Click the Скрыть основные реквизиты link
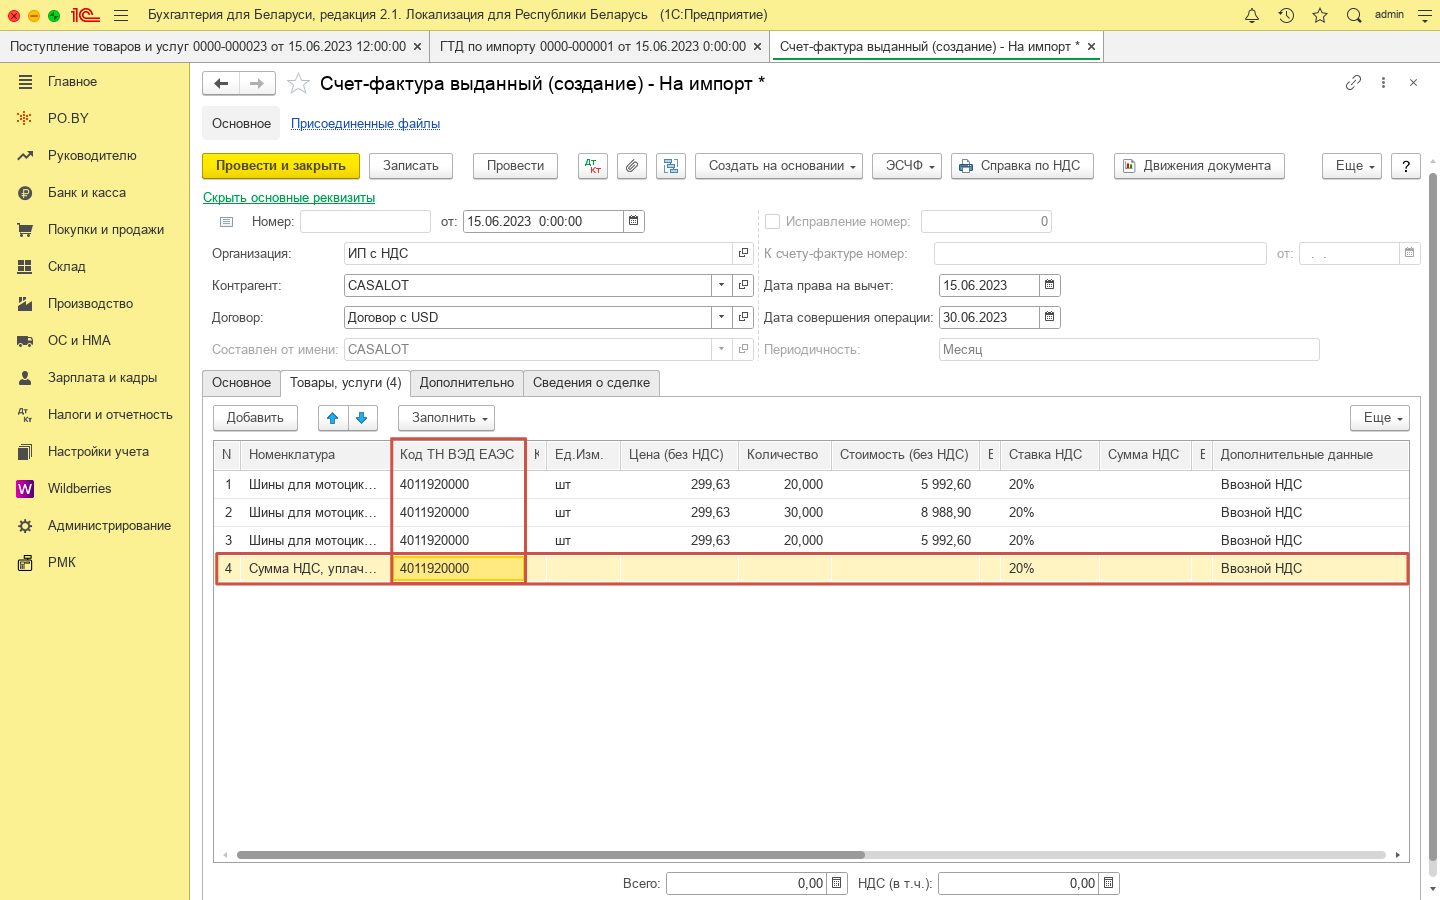This screenshot has width=1440, height=900. click(x=289, y=197)
